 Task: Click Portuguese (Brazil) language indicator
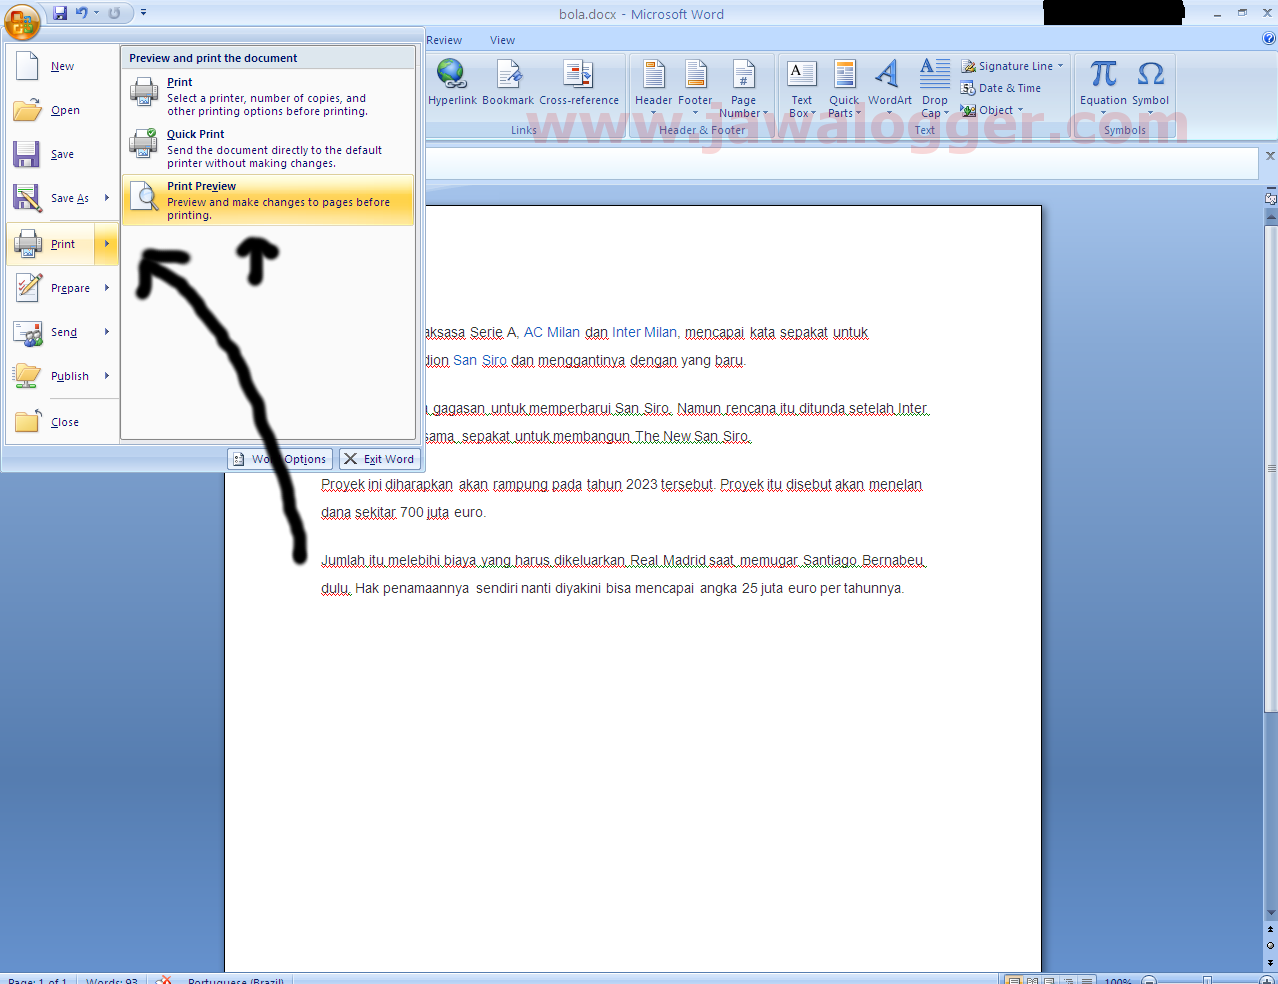(x=234, y=980)
